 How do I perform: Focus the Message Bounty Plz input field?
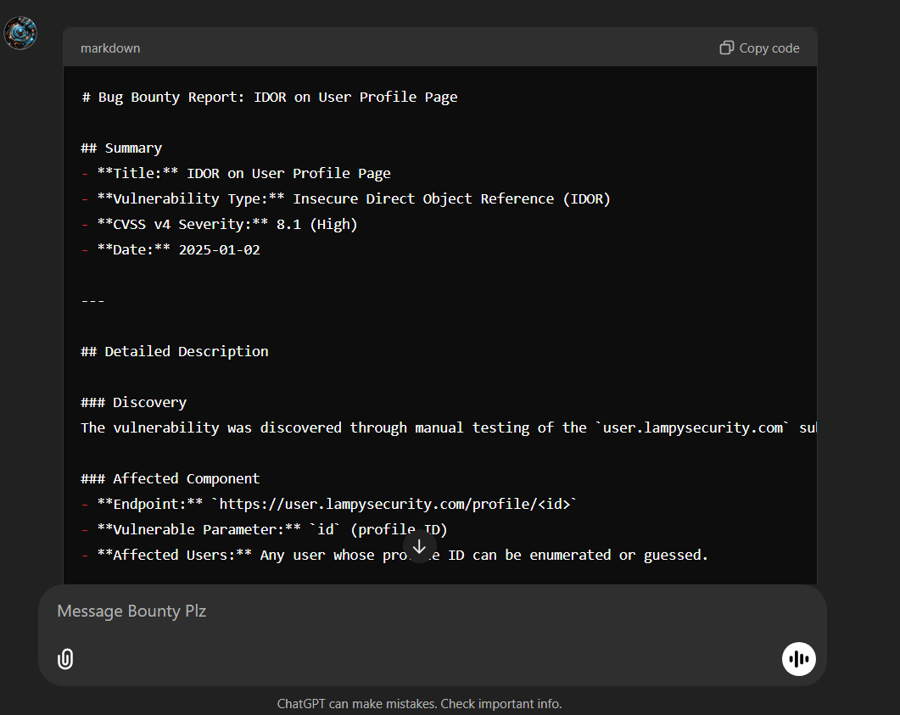tap(400, 611)
